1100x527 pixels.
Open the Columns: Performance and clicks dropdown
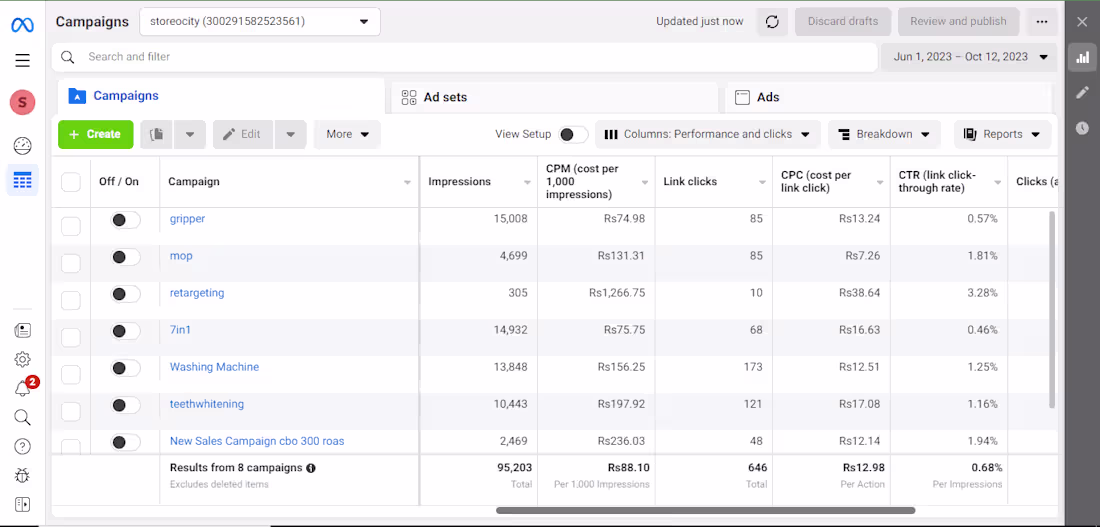coord(708,134)
